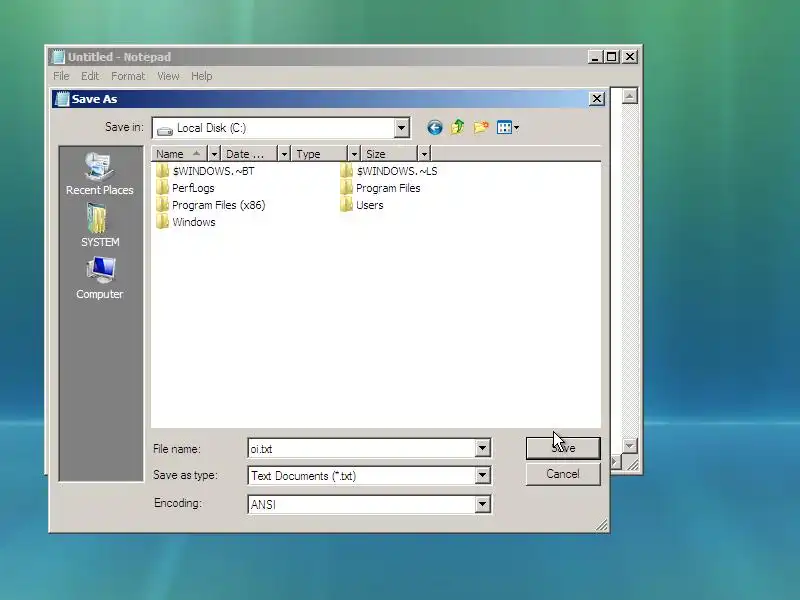Open Recent Places in the sidebar

click(x=99, y=173)
